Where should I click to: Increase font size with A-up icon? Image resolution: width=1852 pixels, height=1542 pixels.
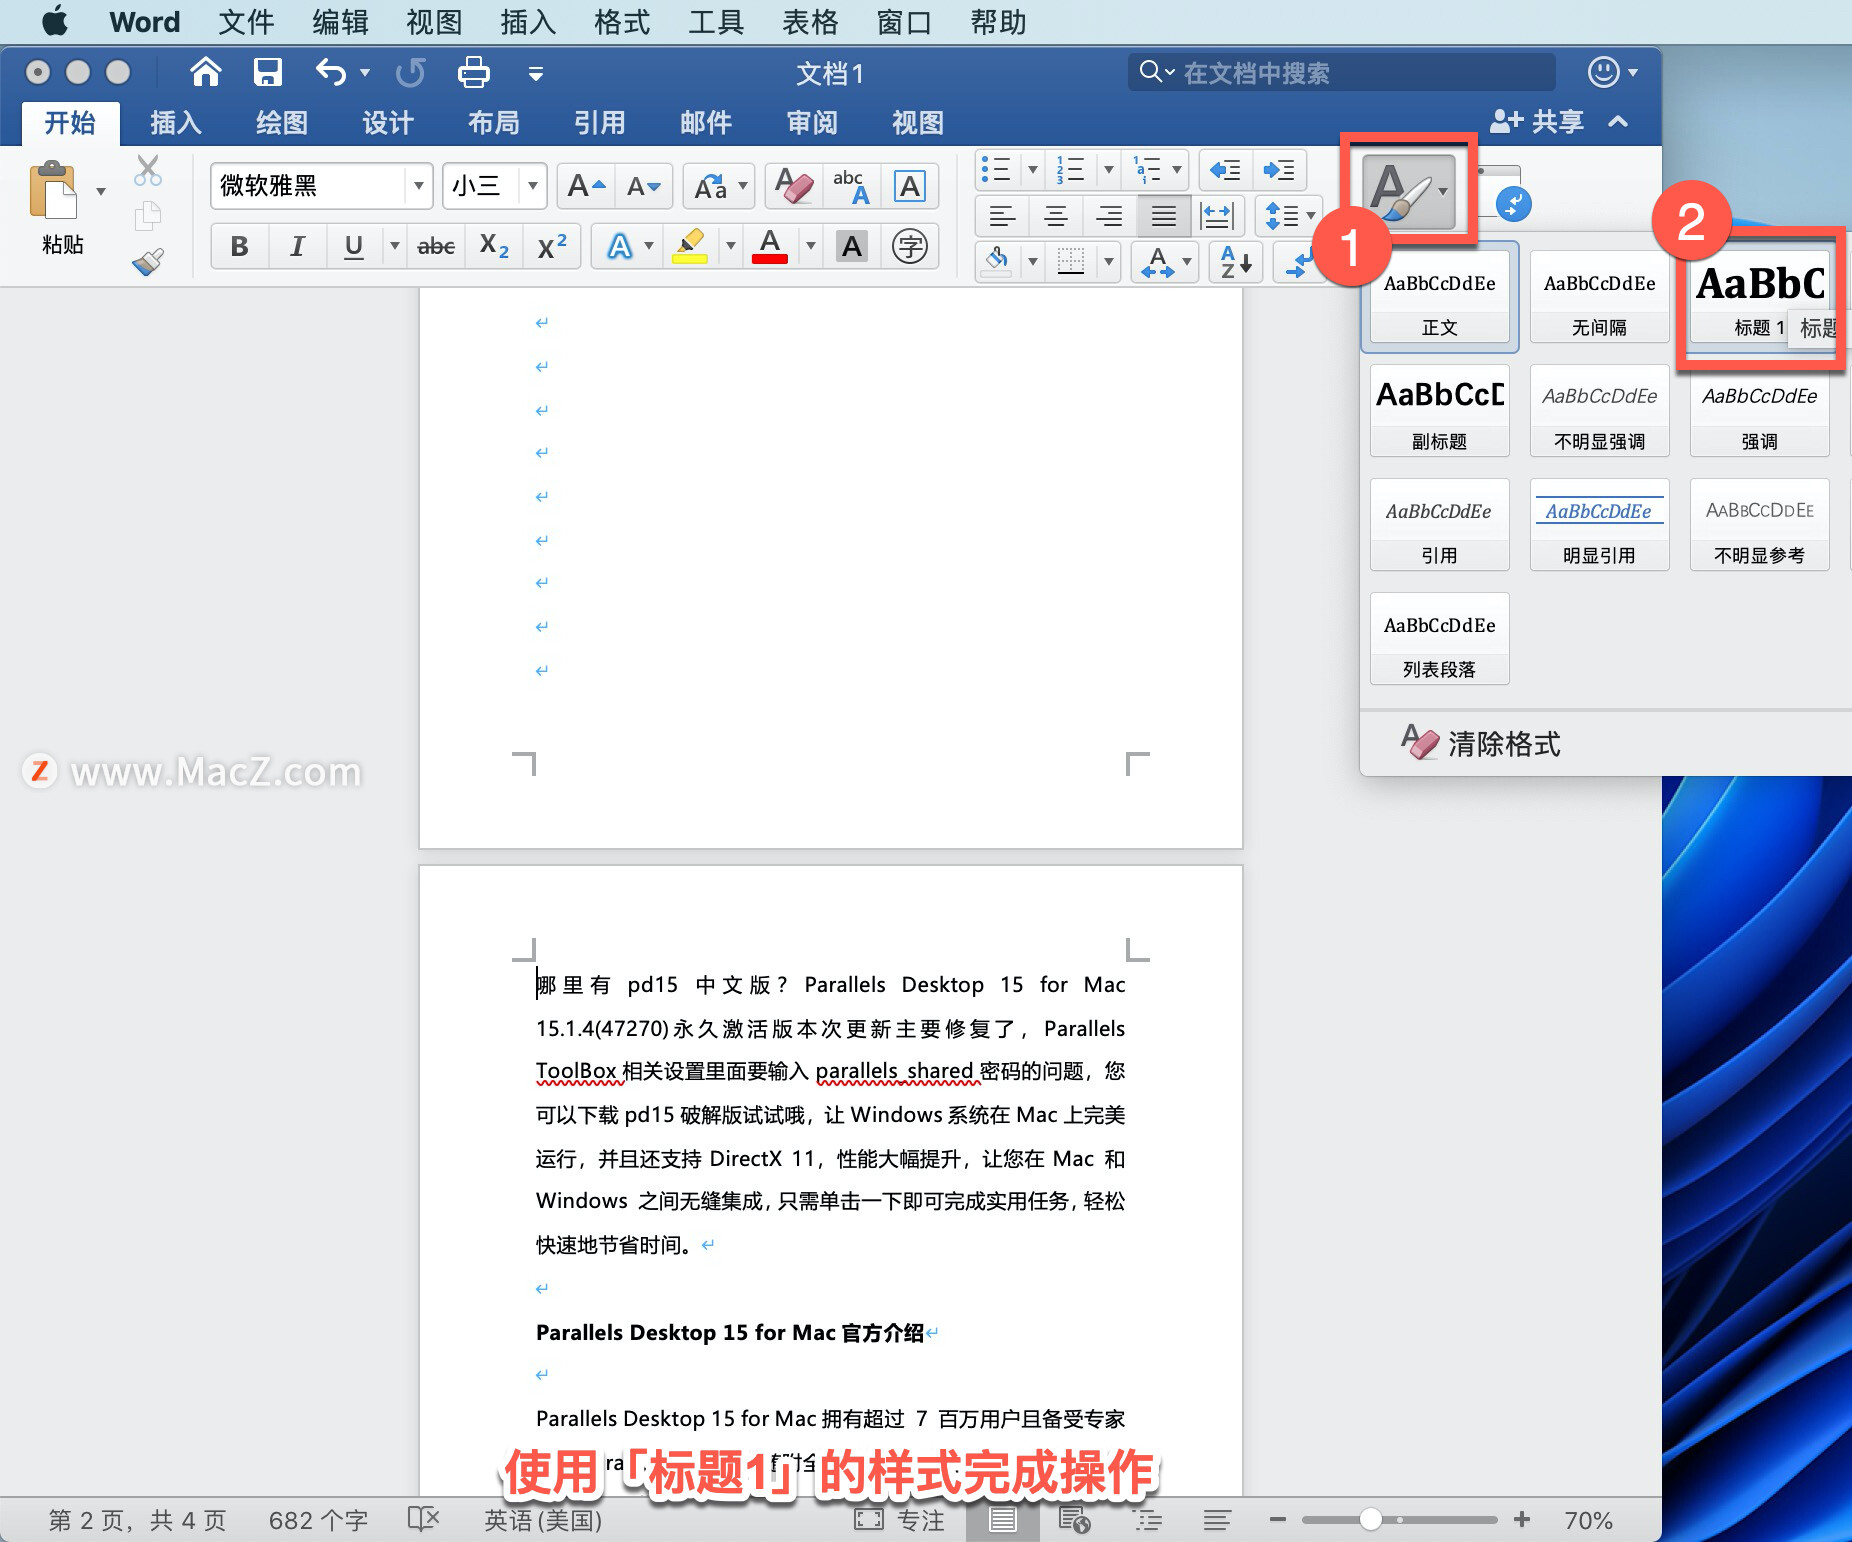(x=586, y=186)
